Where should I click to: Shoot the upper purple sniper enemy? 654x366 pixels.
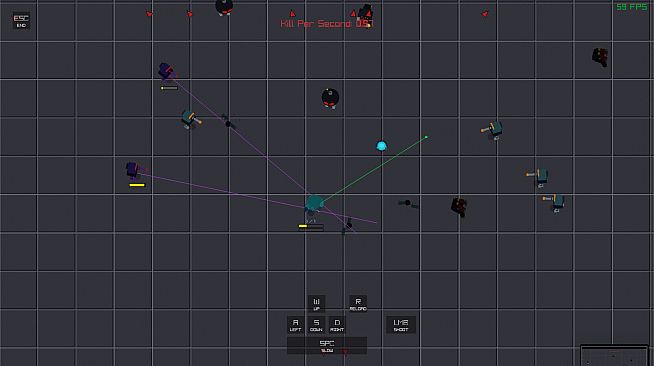[166, 71]
